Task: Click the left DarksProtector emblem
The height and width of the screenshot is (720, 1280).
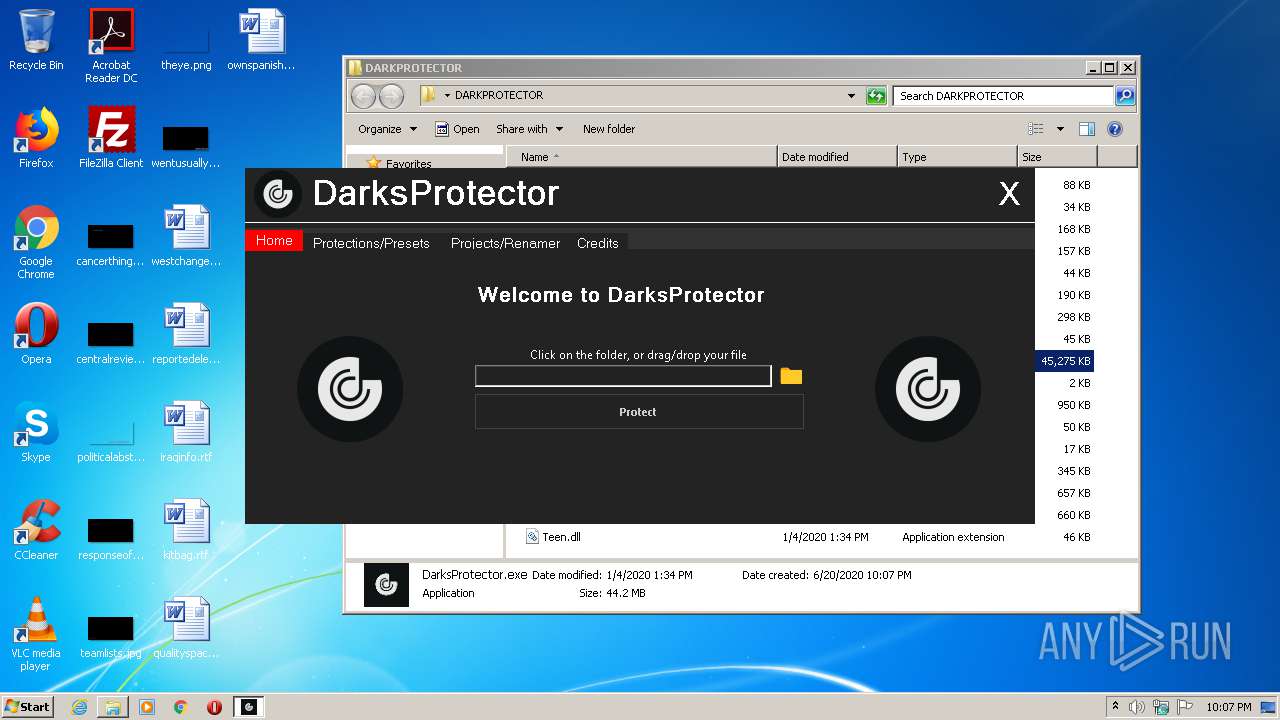Action: click(x=350, y=389)
